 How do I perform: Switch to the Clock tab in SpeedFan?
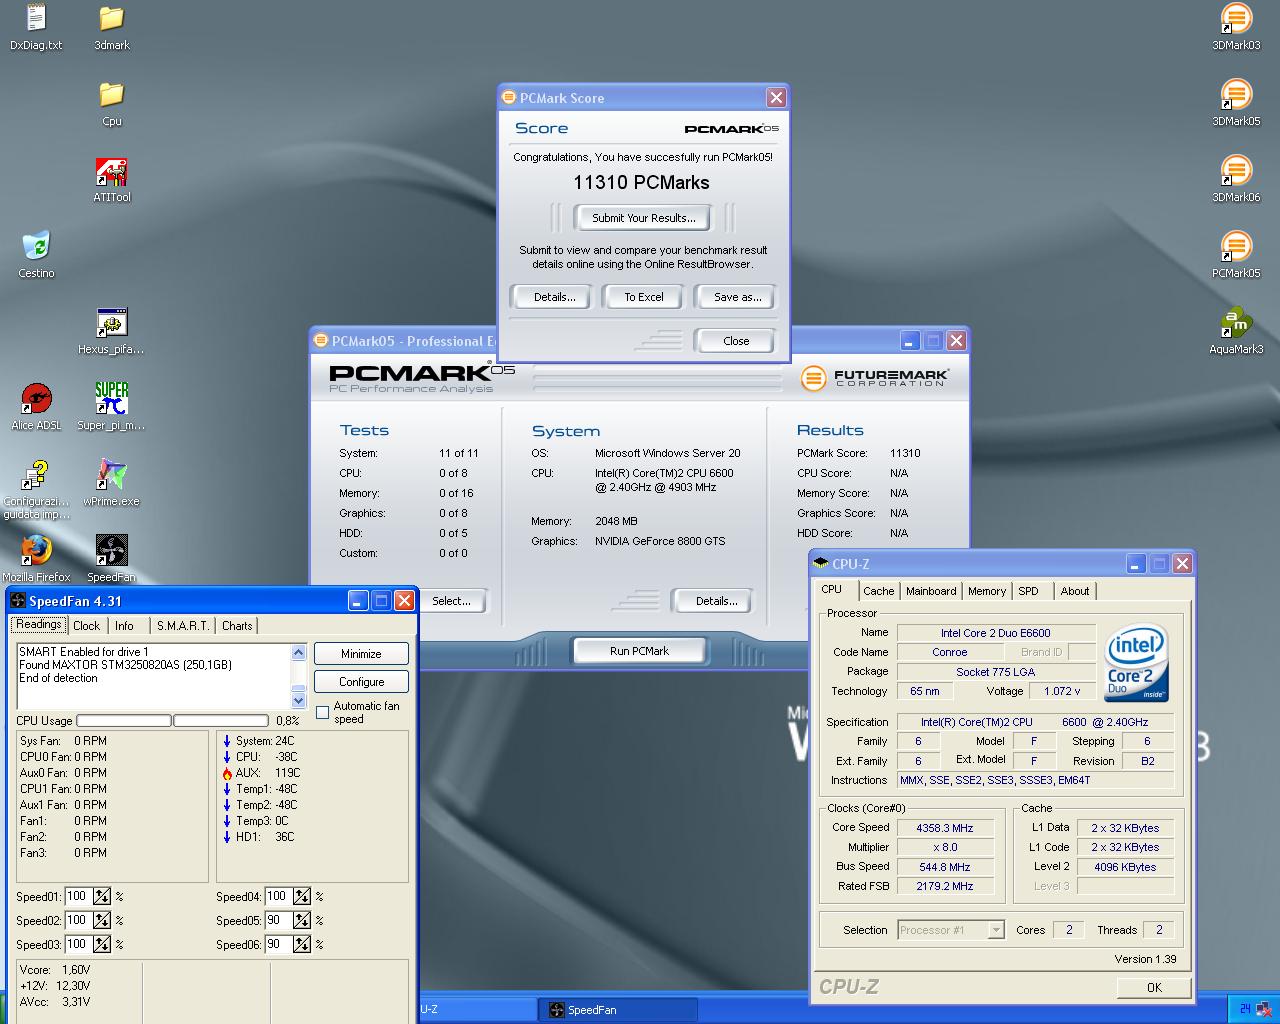pyautogui.click(x=87, y=626)
